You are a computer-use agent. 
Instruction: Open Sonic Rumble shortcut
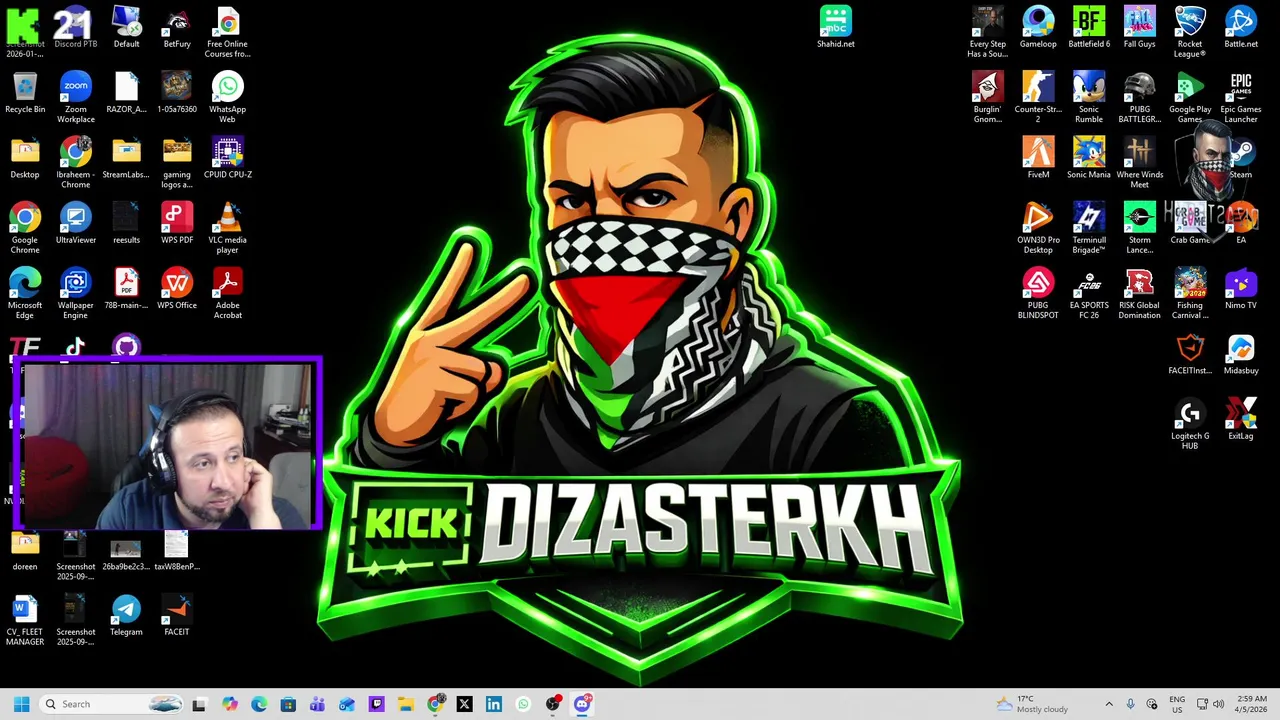[x=1089, y=98]
